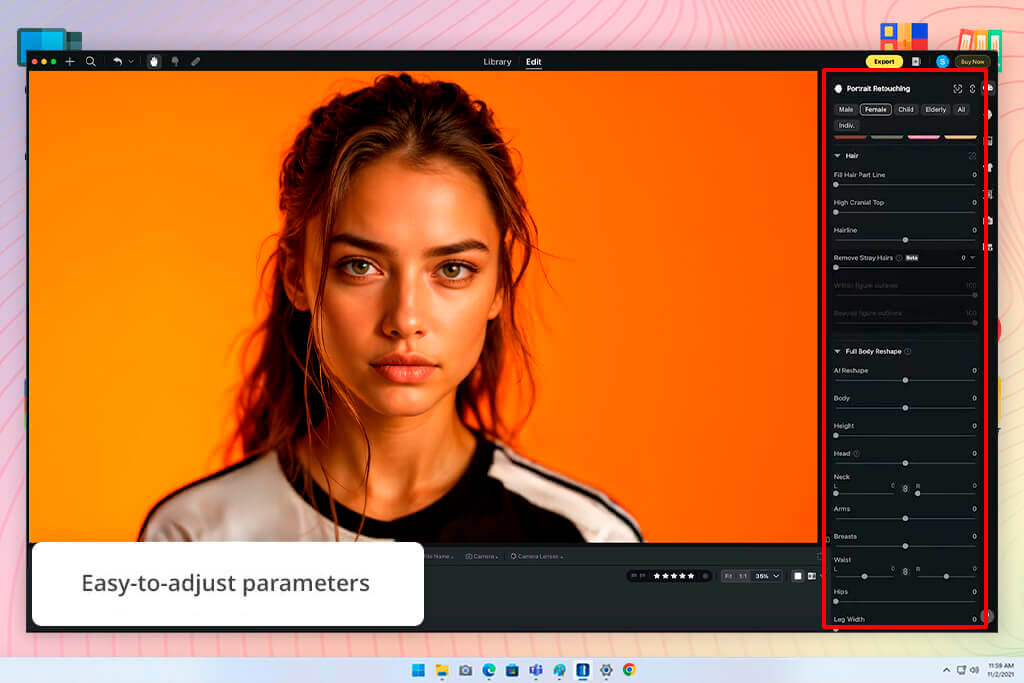Open Microsoft Edge from the taskbar

488,670
